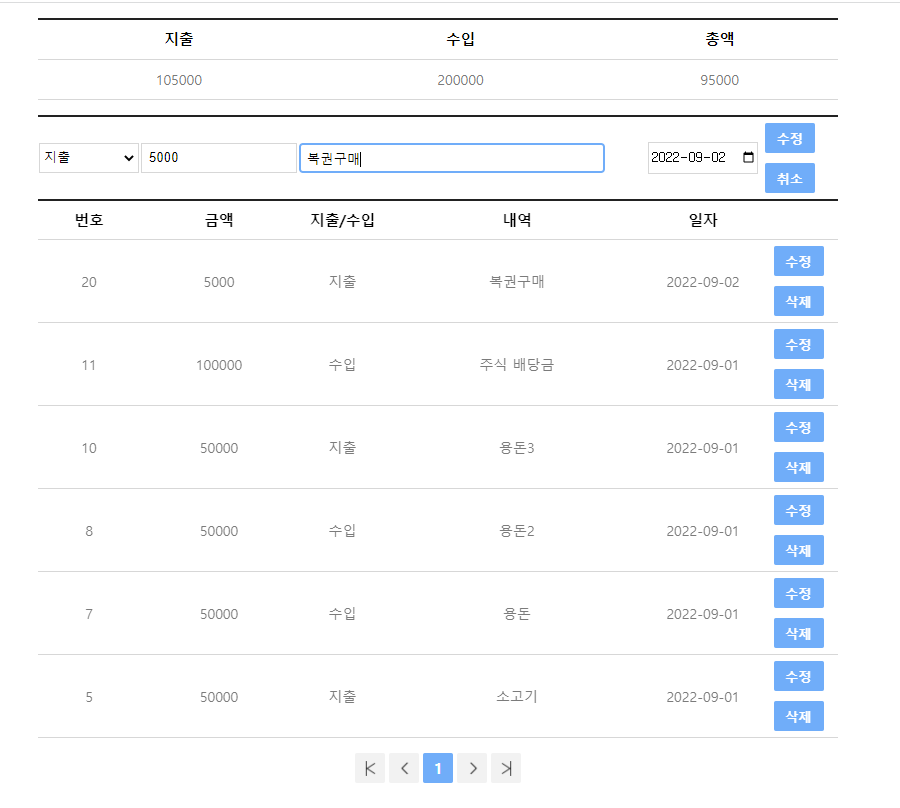Screen dimensions: 900x808
Task: Click 삭제 for the 용돈3 row
Action: click(x=798, y=468)
